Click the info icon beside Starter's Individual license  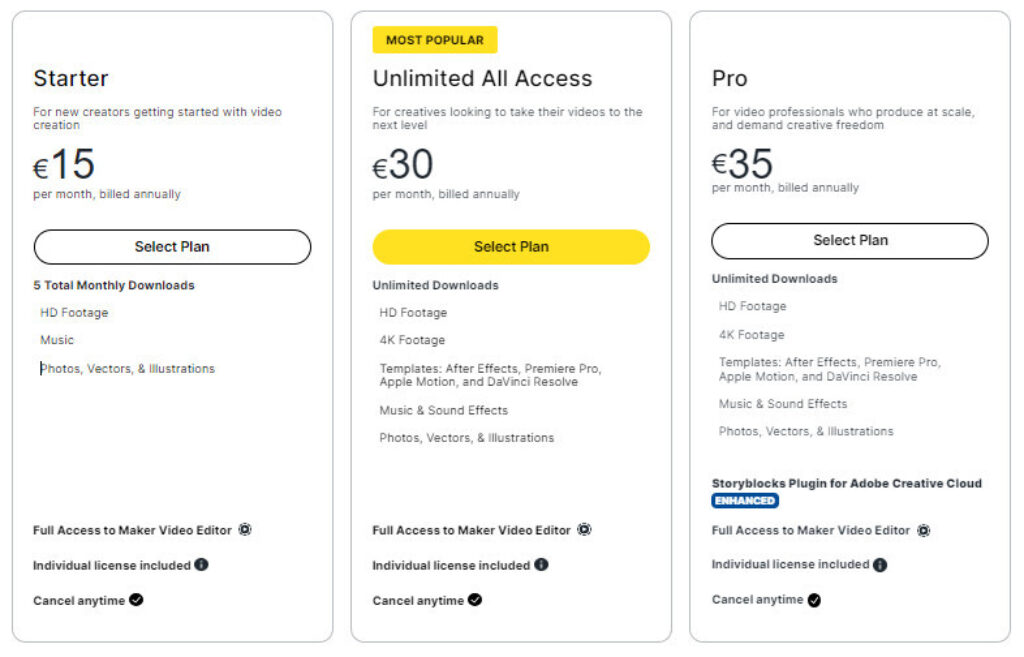203,565
